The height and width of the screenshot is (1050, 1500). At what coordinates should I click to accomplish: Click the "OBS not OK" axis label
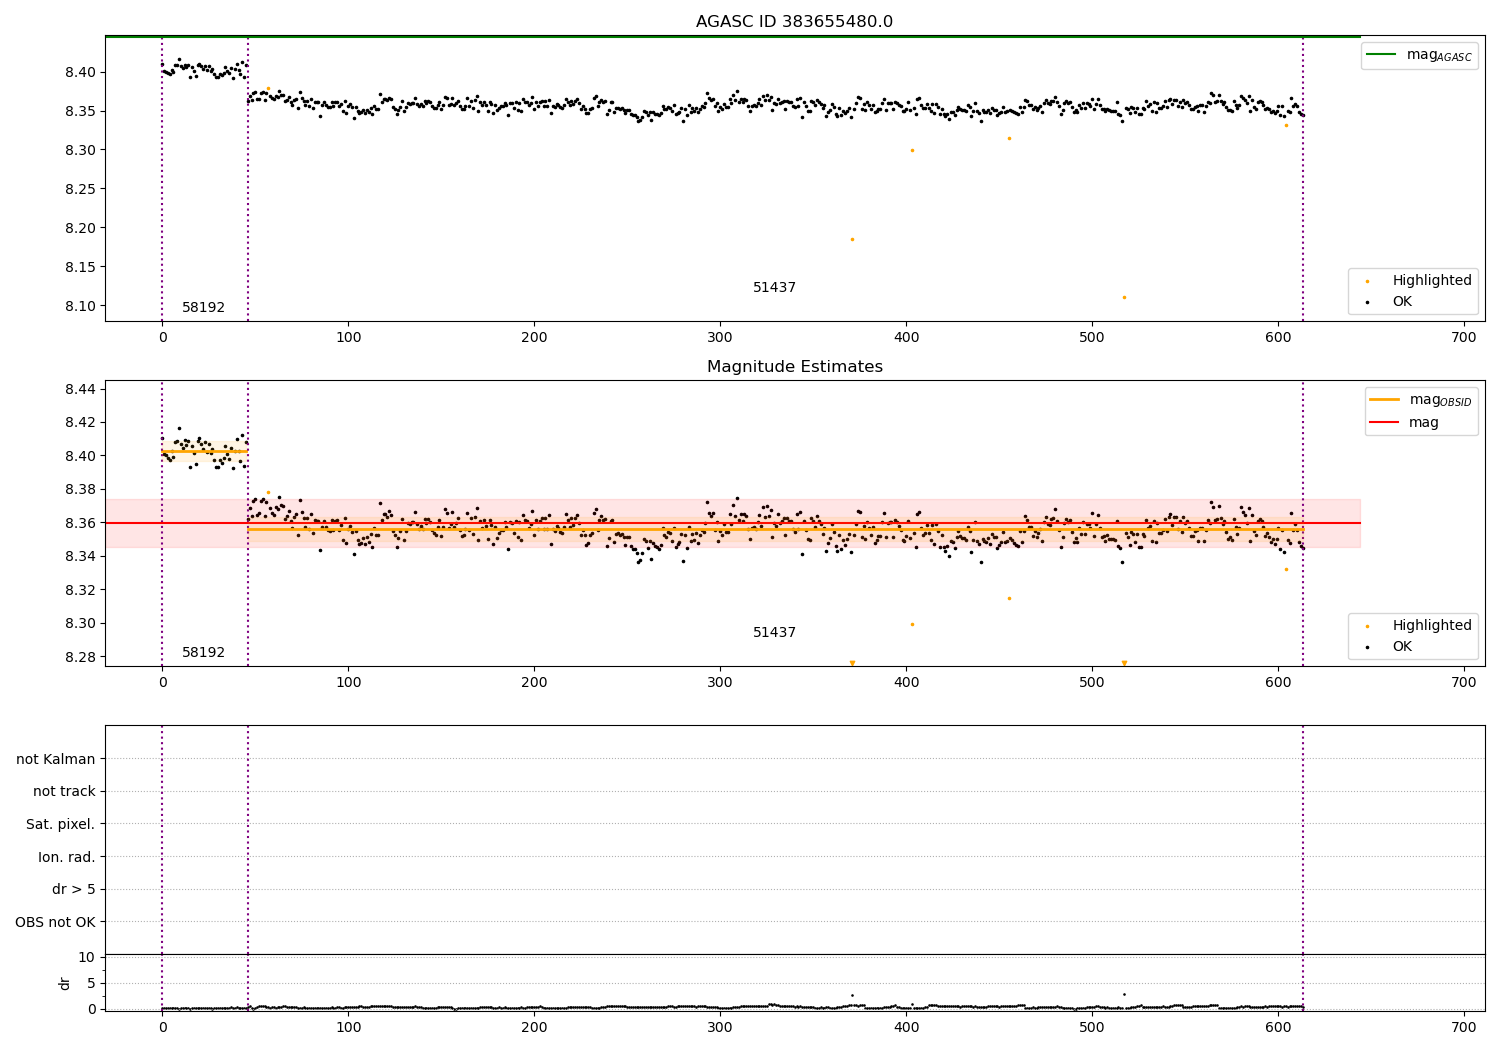(55, 922)
